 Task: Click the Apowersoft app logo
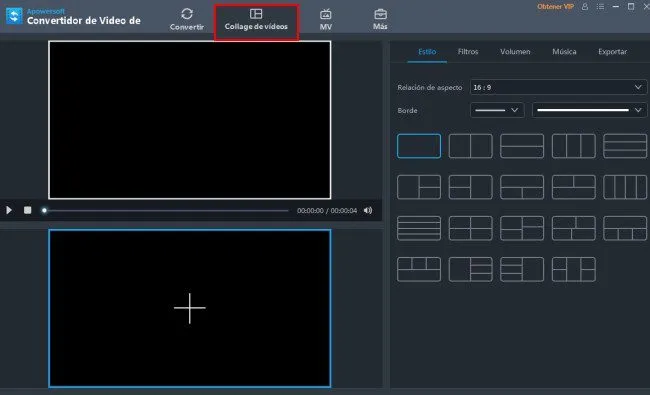(x=14, y=16)
